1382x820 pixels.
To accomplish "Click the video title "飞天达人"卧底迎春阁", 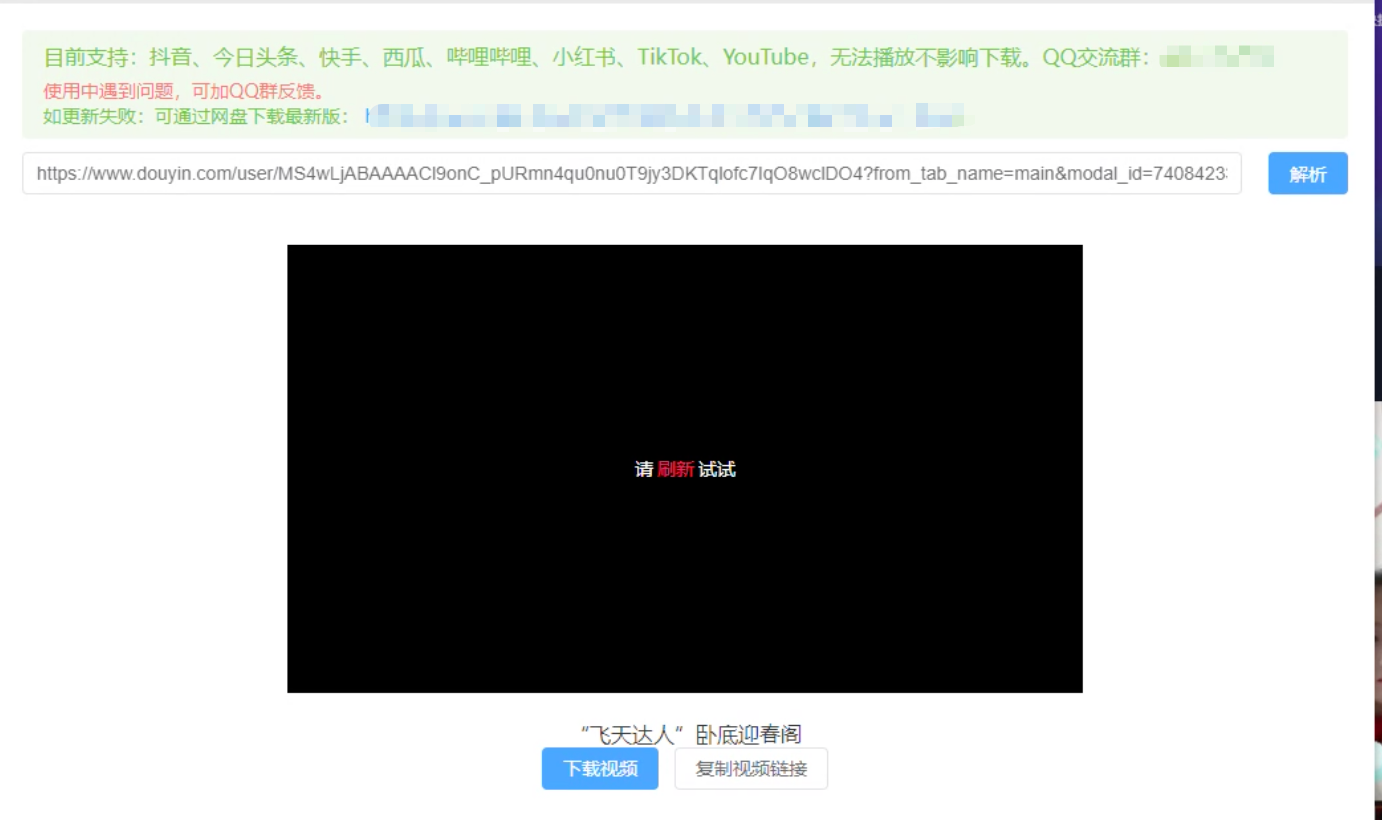I will click(x=690, y=734).
